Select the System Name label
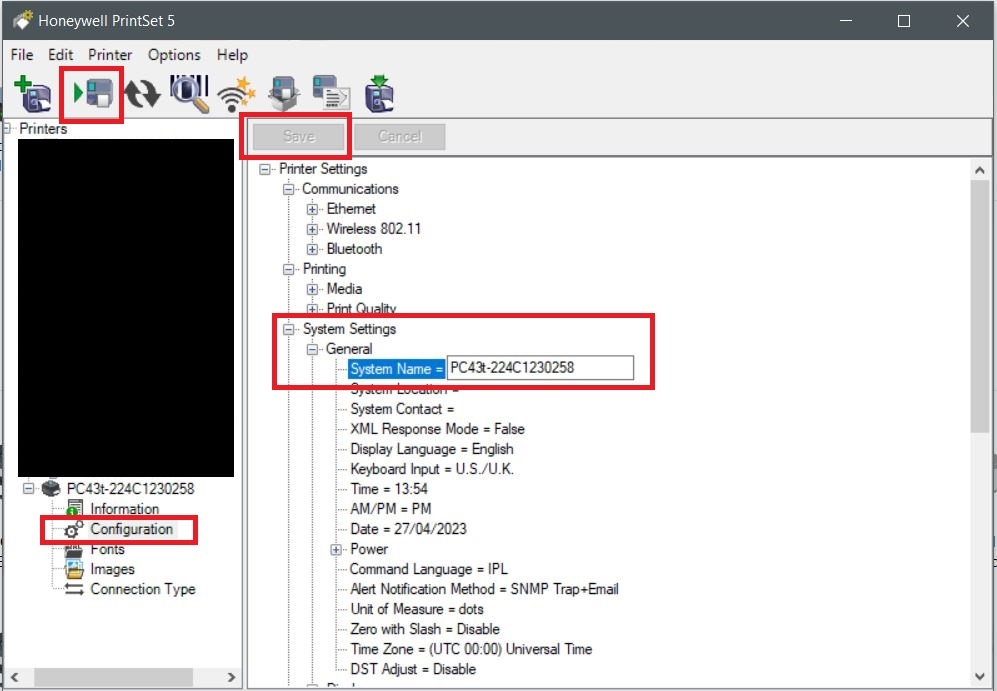The width and height of the screenshot is (997, 691). [x=396, y=369]
